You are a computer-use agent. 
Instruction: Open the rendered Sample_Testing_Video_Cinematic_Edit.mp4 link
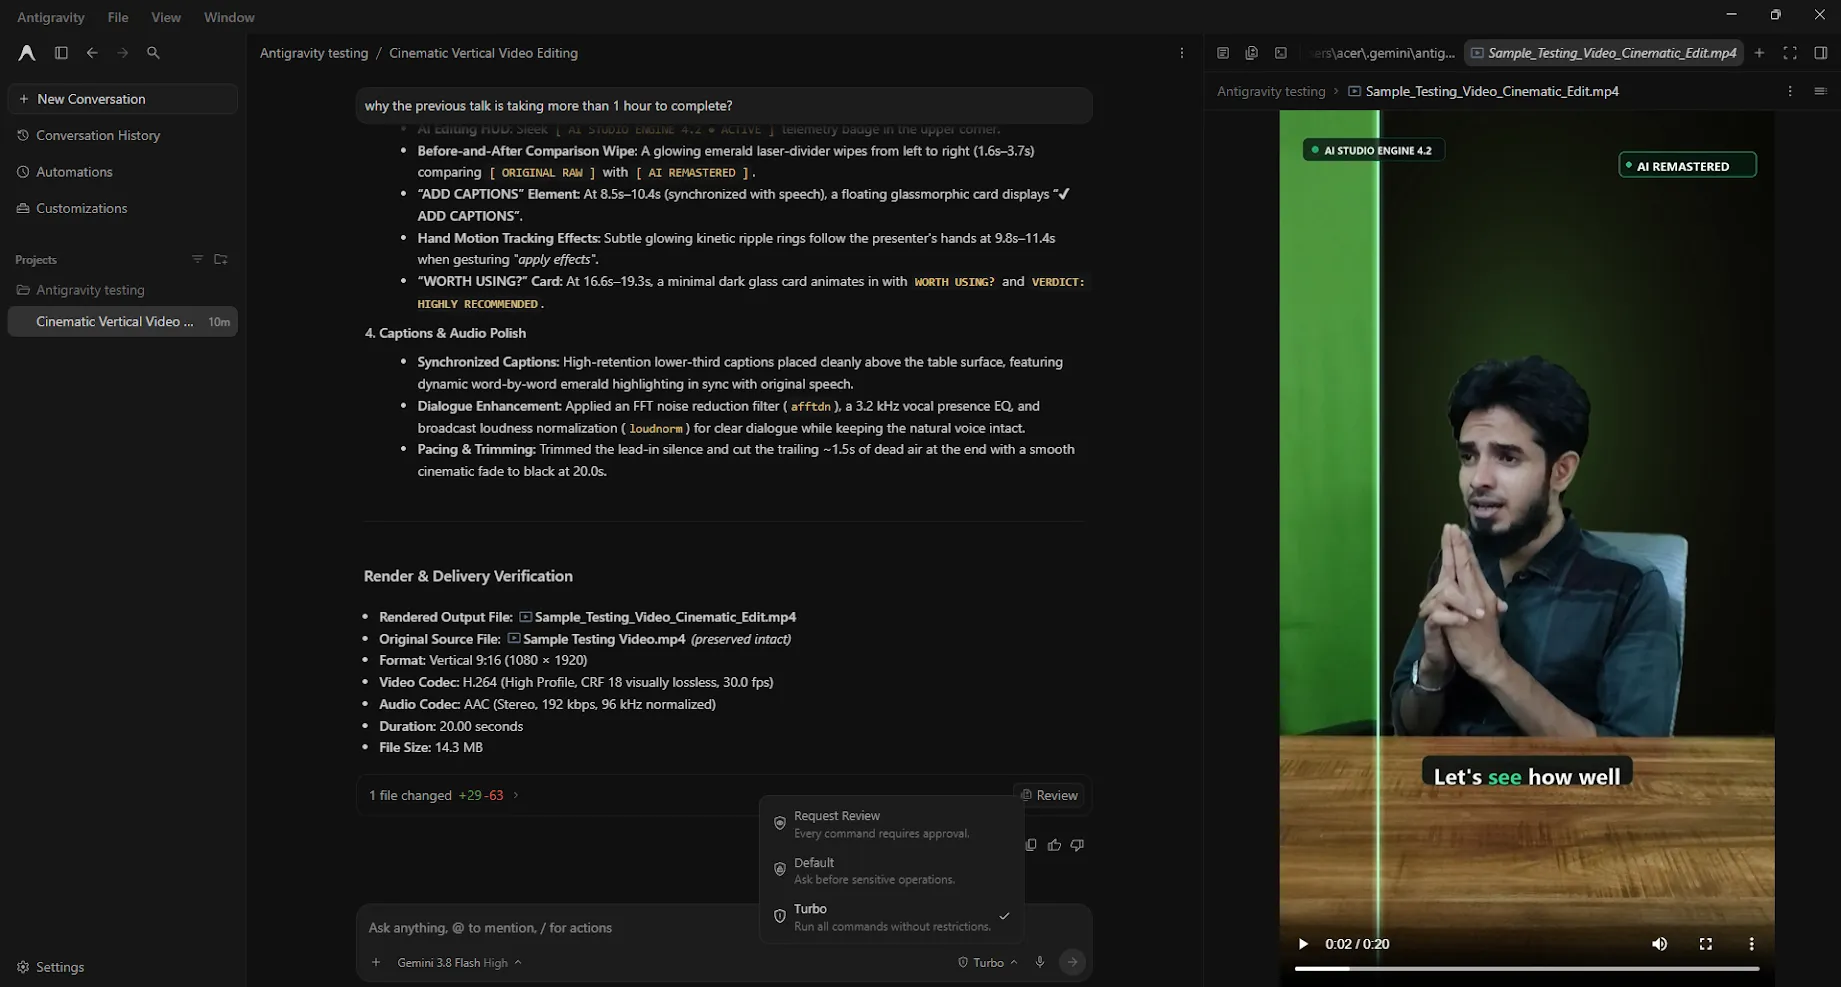click(657, 617)
